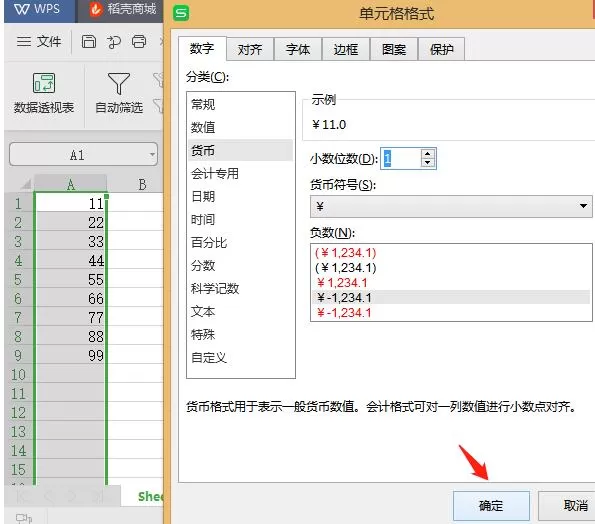The image size is (595, 524).
Task: Select 时间 category
Action: coord(241,219)
